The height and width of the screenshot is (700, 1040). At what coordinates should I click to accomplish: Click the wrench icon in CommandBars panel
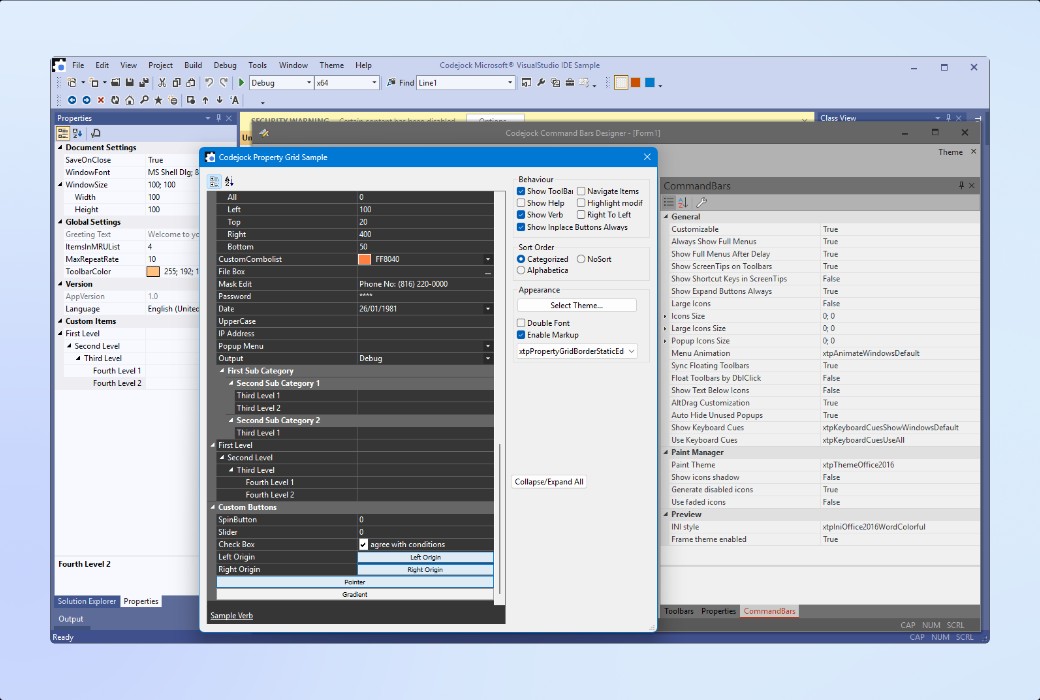point(702,202)
